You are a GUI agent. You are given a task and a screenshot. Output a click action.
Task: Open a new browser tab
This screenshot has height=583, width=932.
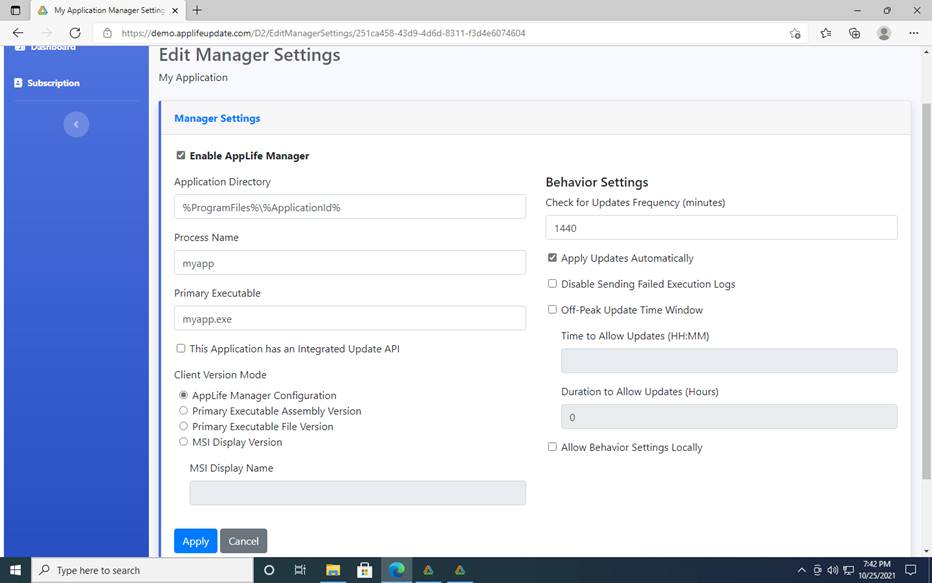[x=197, y=10]
